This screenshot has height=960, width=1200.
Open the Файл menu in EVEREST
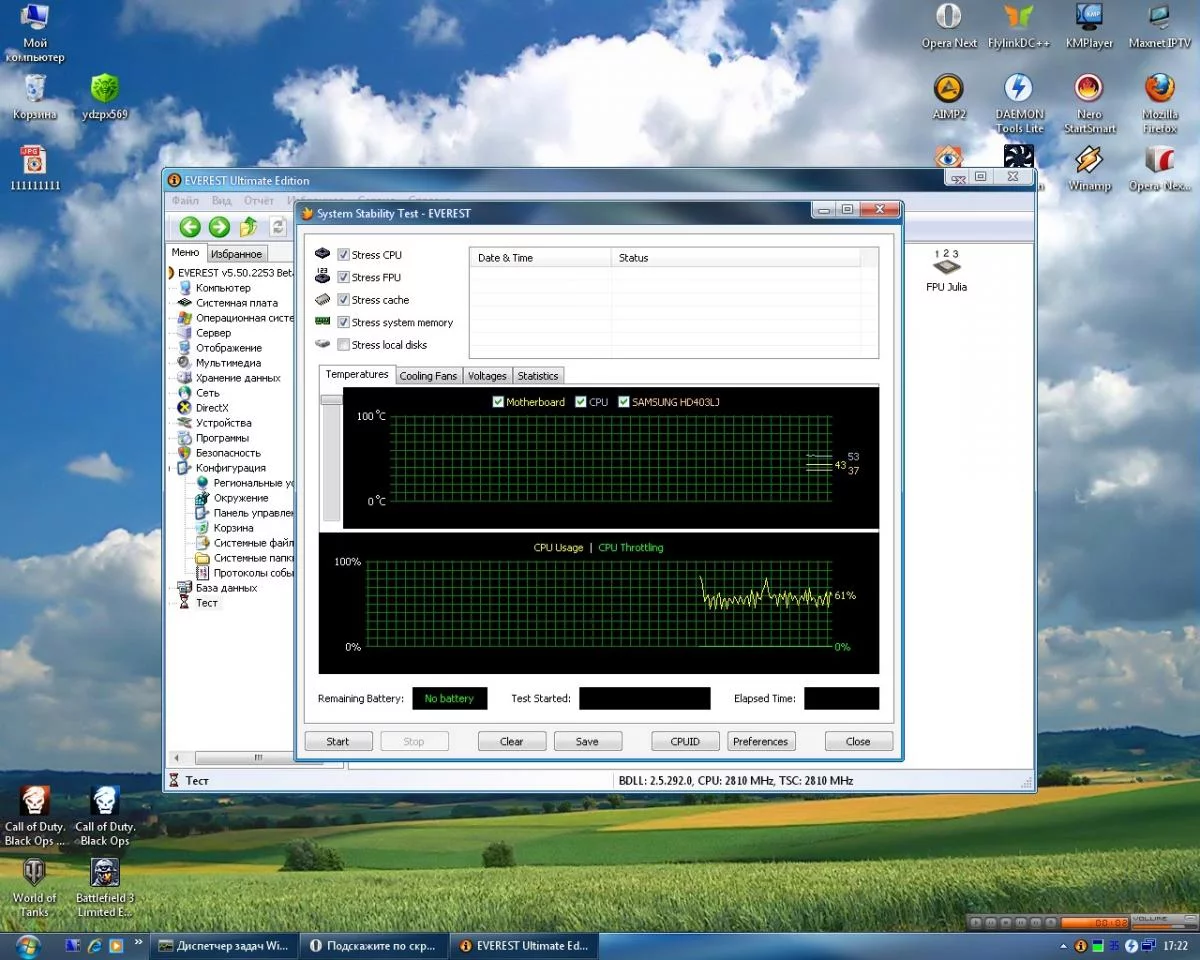(185, 201)
